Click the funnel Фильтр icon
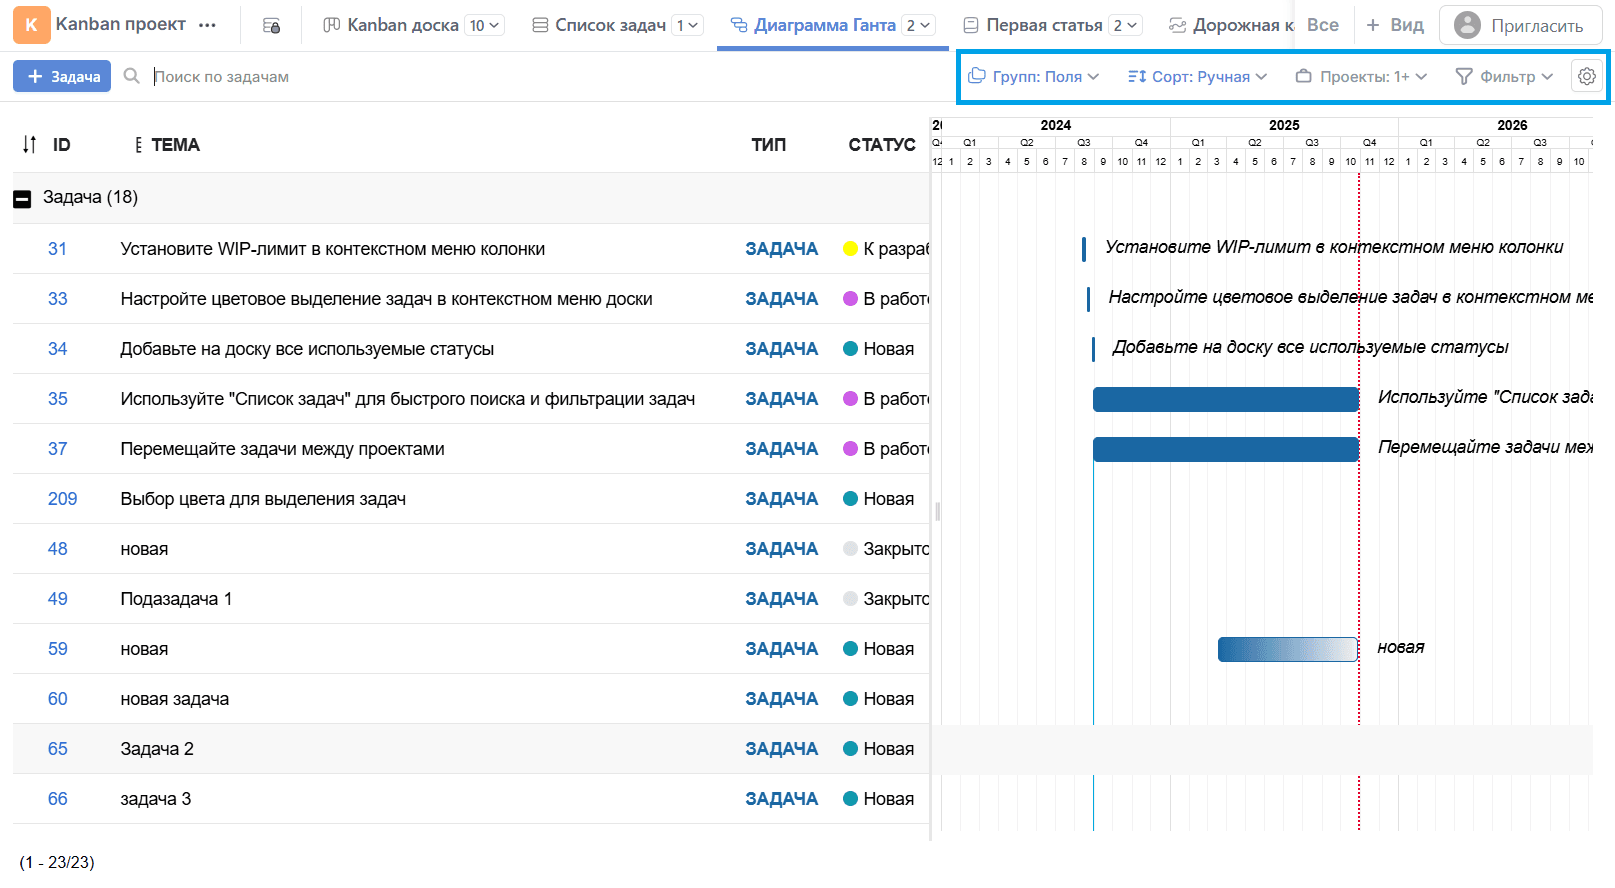This screenshot has width=1615, height=888. (x=1463, y=76)
